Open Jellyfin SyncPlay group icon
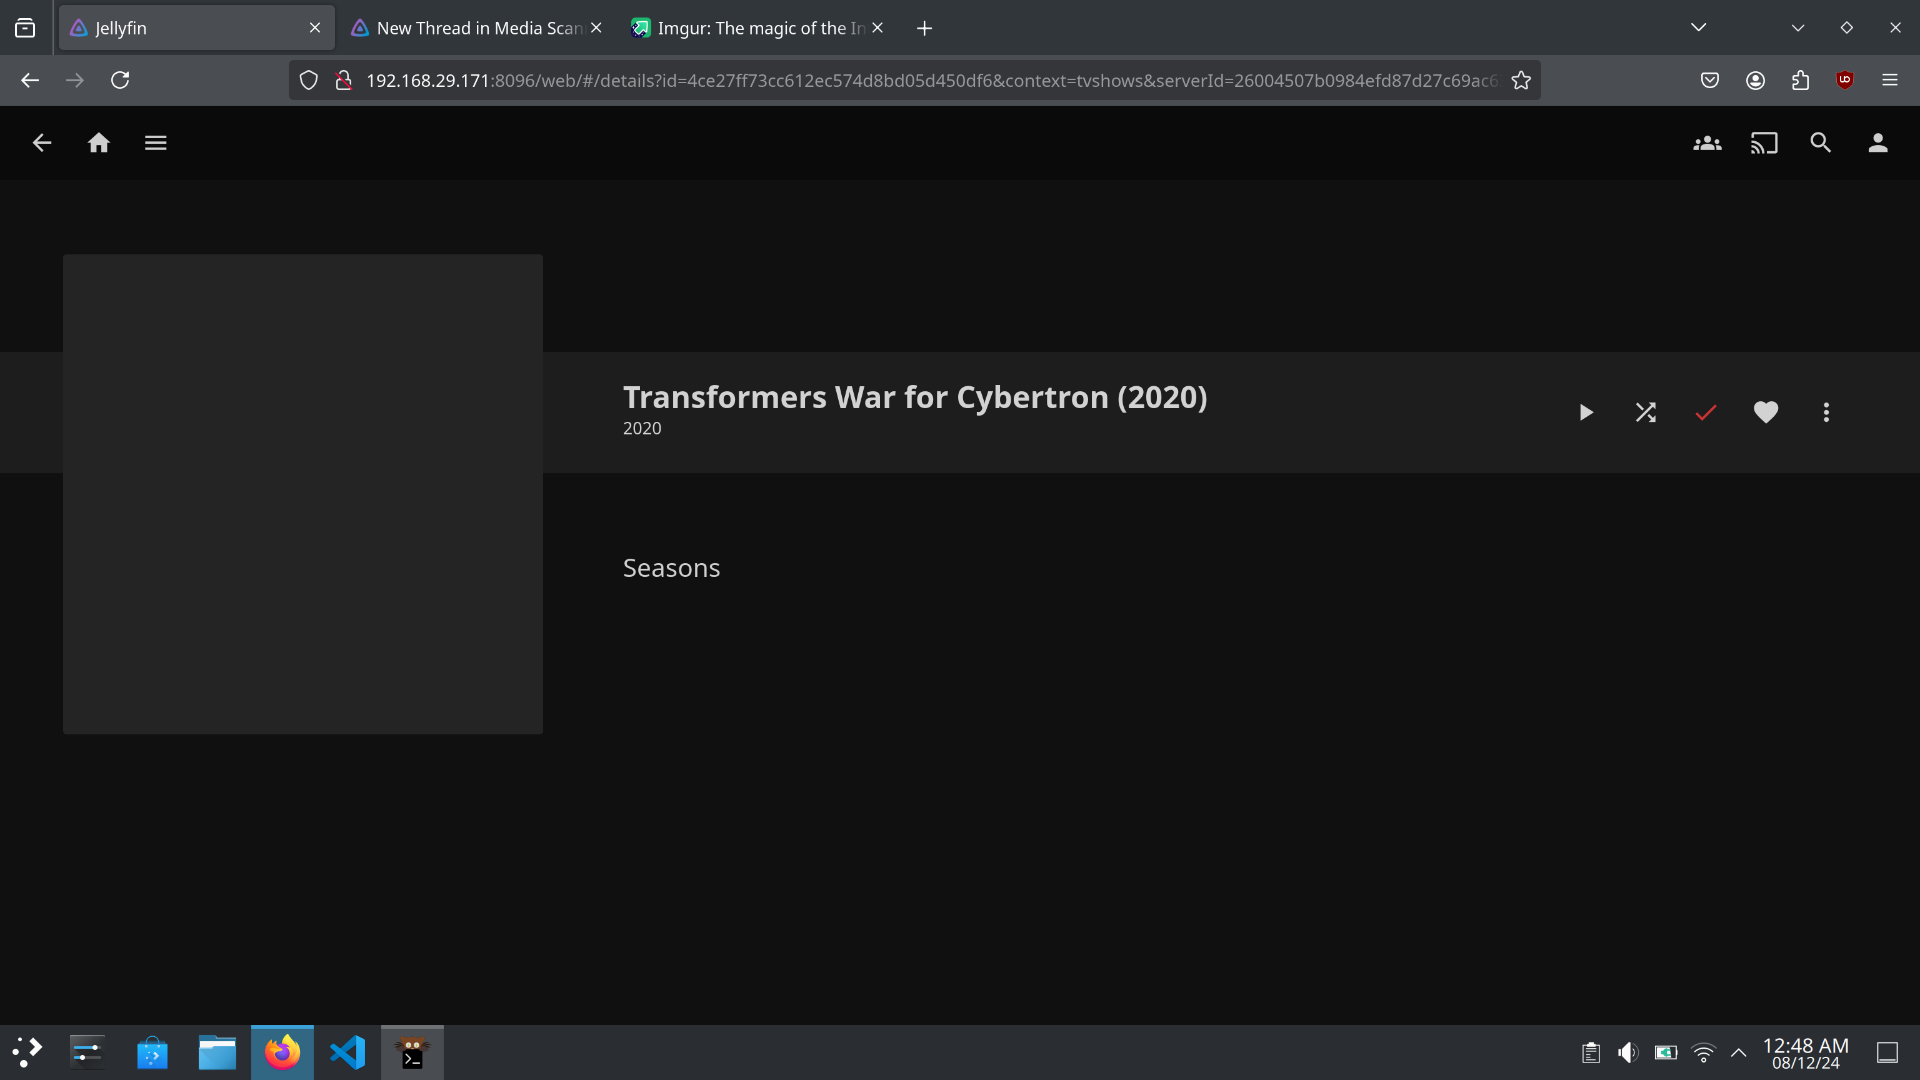 point(1707,143)
